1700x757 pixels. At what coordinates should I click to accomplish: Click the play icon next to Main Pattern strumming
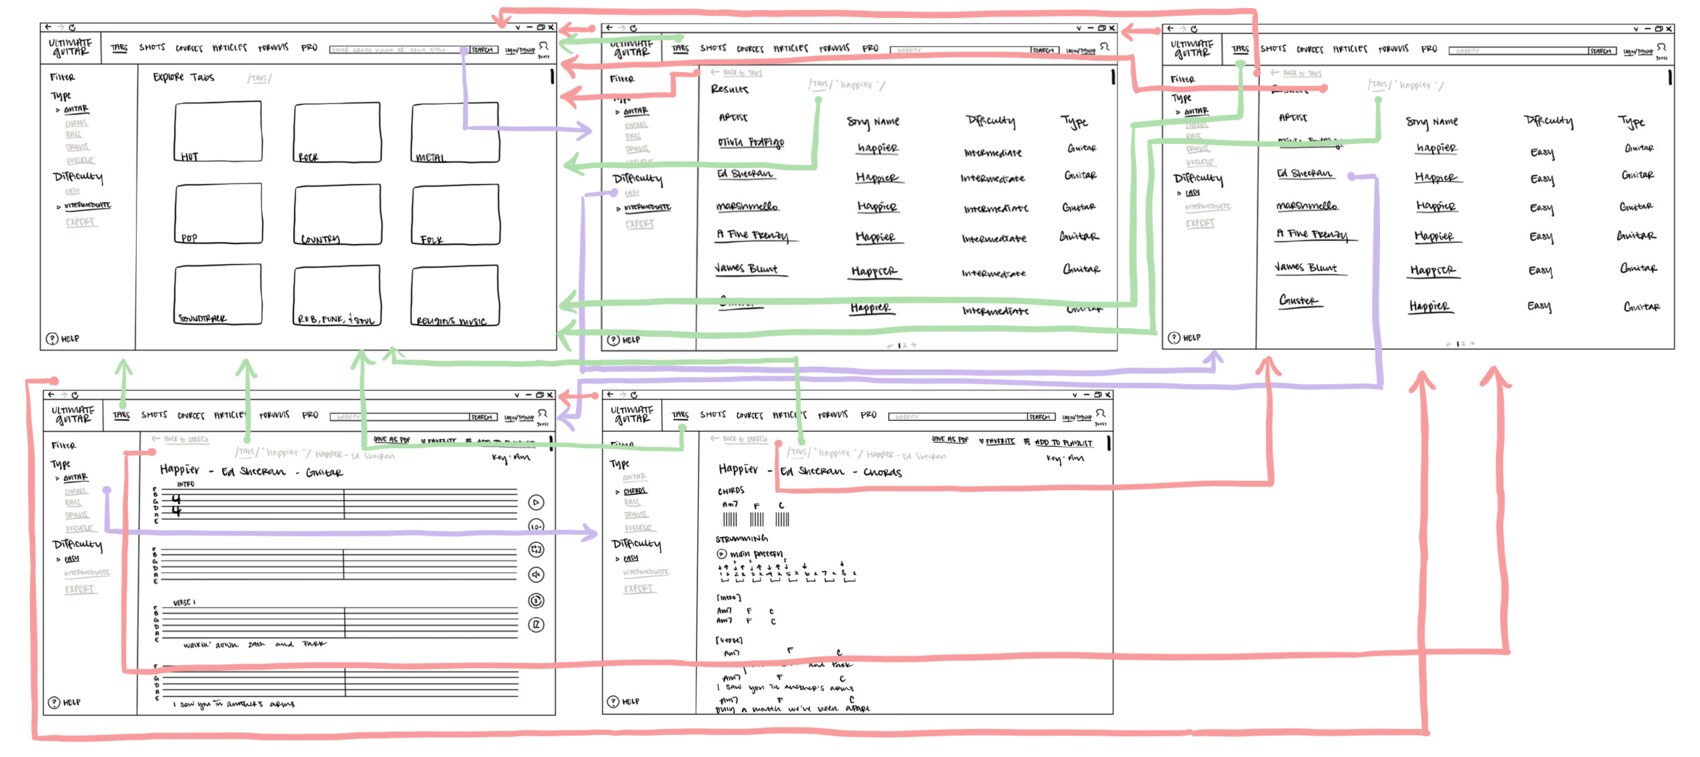[721, 553]
